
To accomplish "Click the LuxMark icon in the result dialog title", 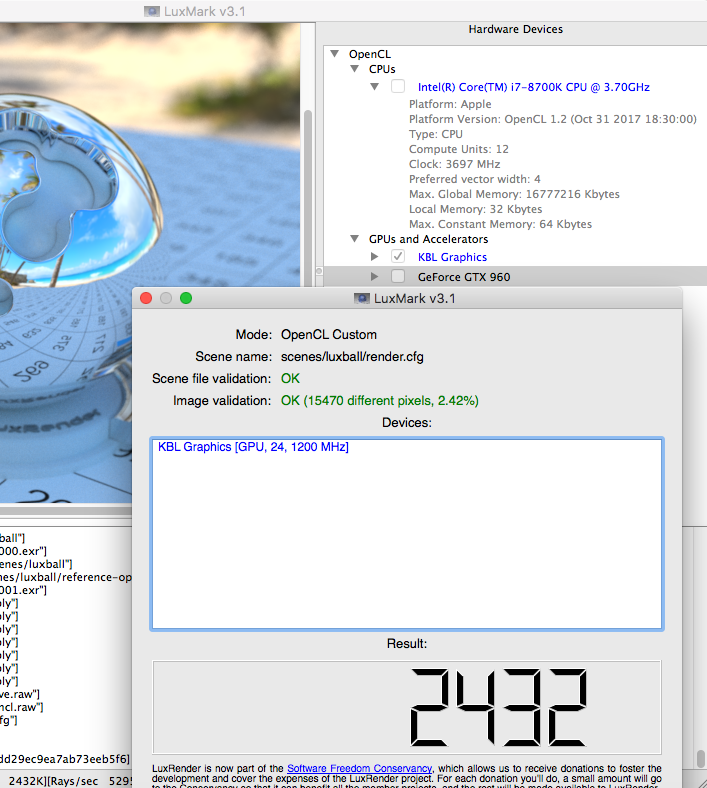I will coord(362,298).
